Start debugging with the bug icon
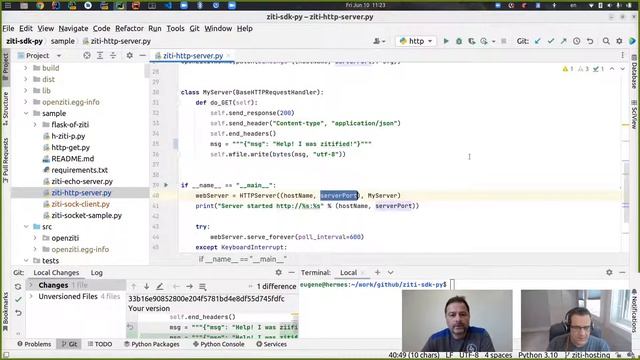Image resolution: width=640 pixels, height=360 pixels. coord(459,41)
